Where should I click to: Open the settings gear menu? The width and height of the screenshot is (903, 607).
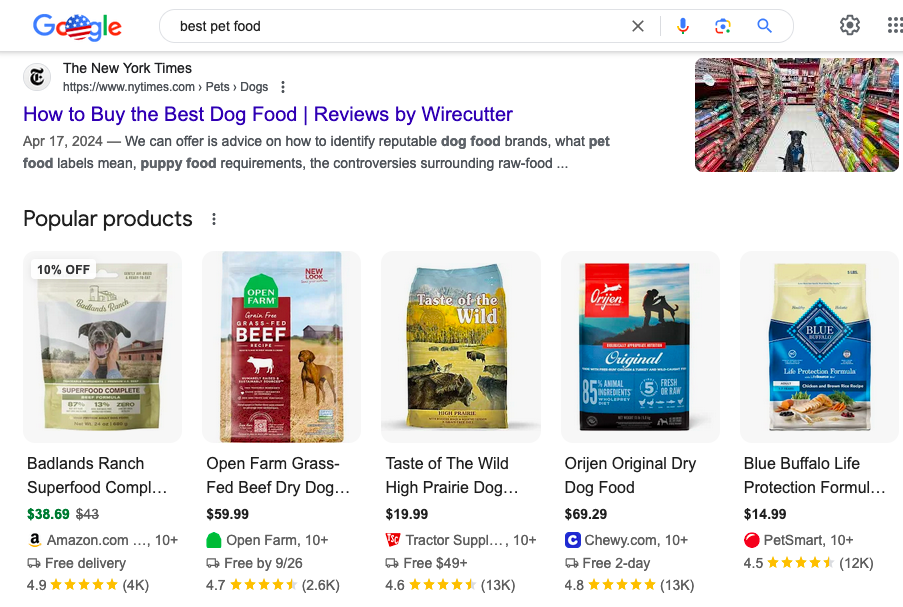(x=850, y=26)
